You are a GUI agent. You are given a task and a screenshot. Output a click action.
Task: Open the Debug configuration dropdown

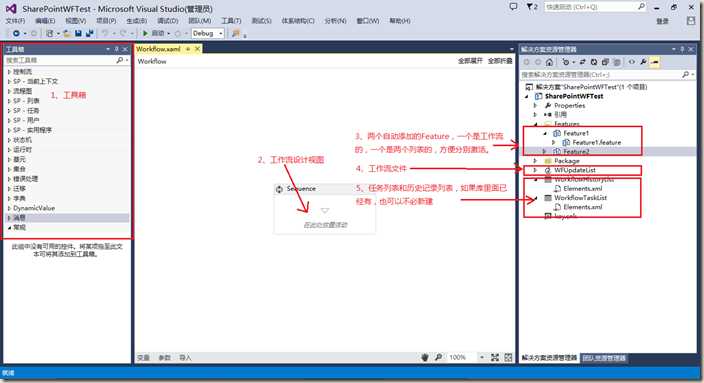coord(220,34)
